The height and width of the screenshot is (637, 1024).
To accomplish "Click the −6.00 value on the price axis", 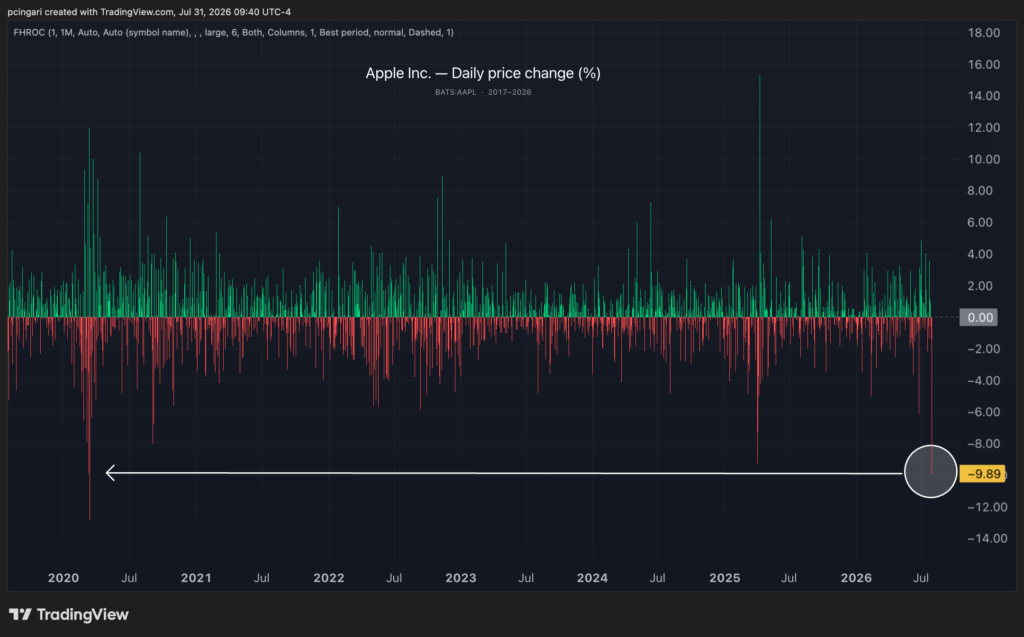I will [x=984, y=412].
